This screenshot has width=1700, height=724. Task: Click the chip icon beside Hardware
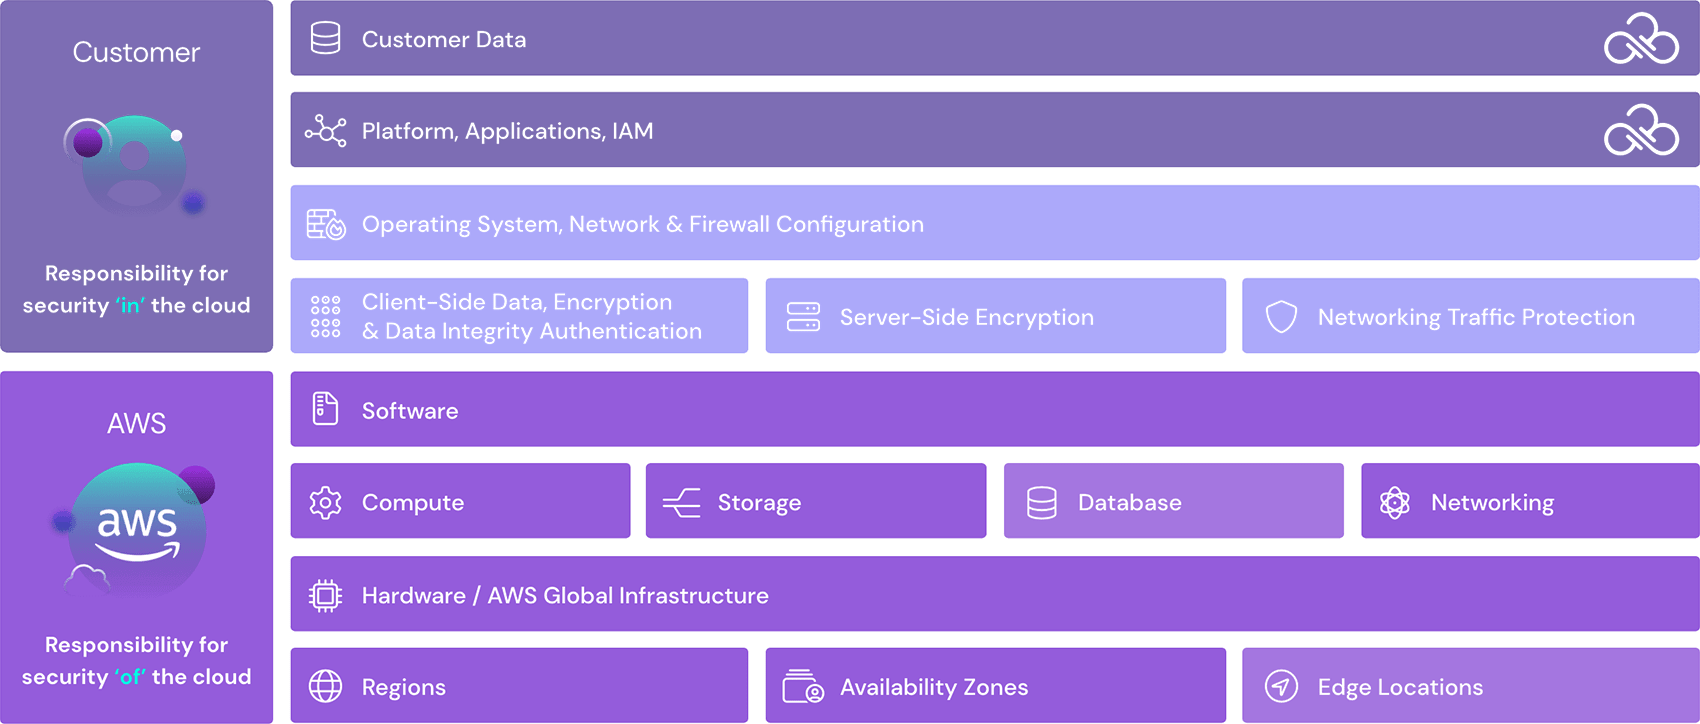coord(325,595)
